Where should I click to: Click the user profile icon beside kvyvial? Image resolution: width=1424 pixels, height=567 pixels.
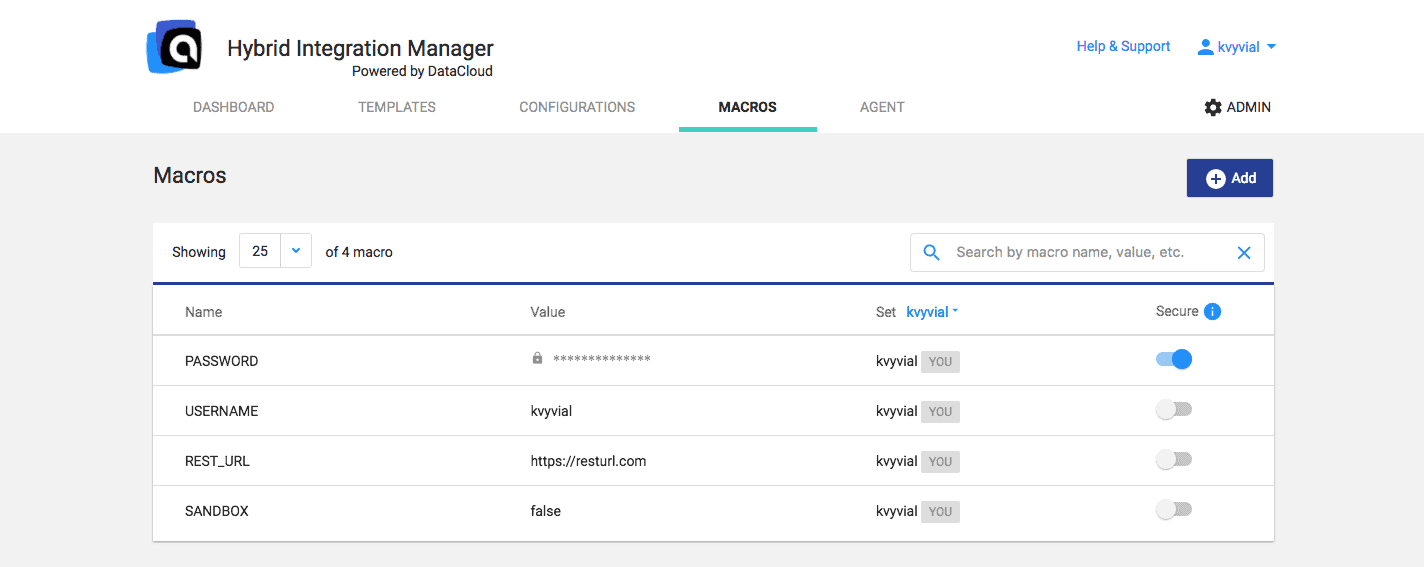(1205, 47)
